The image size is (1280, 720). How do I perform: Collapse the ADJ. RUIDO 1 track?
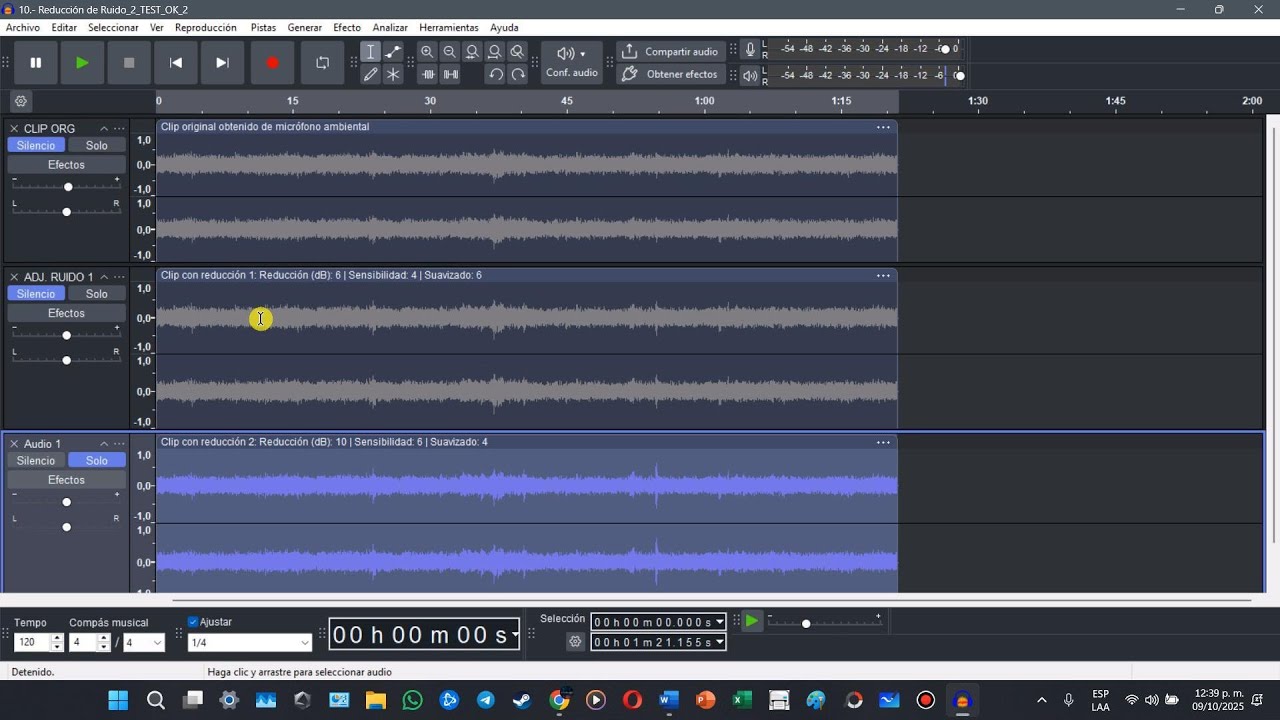pos(103,277)
